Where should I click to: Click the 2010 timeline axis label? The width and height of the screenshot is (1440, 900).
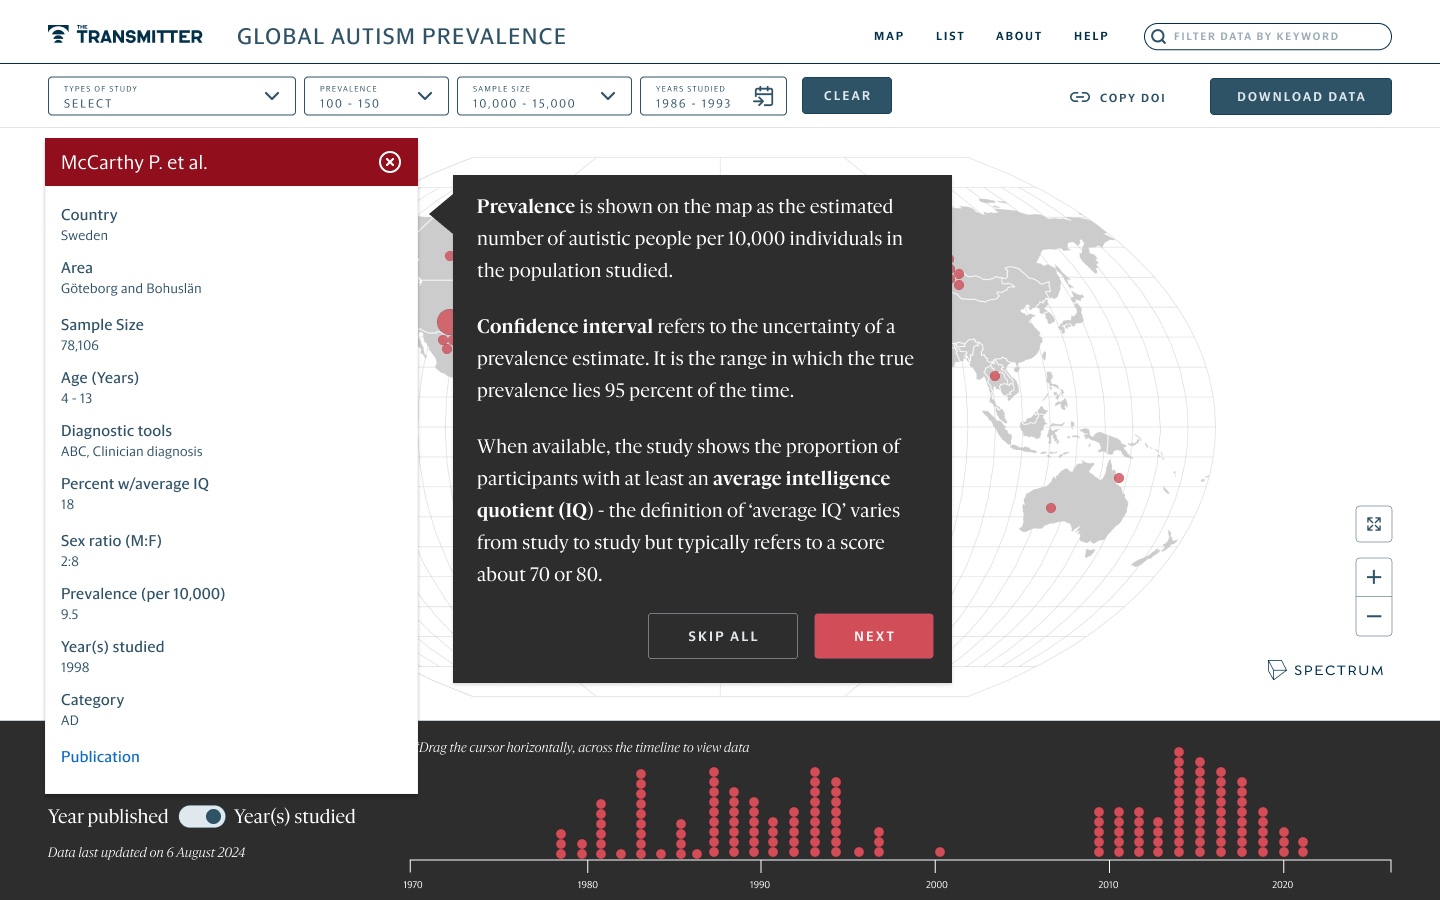(x=1108, y=884)
